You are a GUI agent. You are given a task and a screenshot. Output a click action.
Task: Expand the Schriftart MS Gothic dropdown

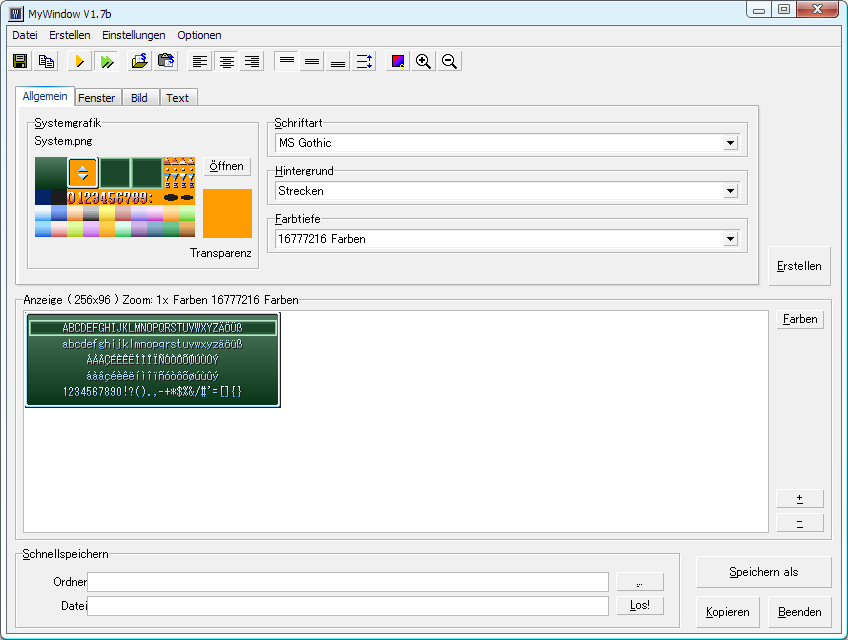point(730,143)
